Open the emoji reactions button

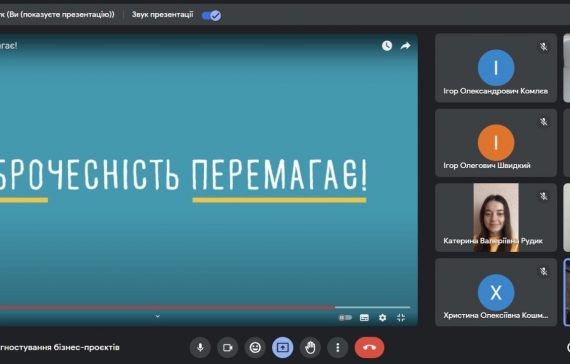tap(255, 348)
